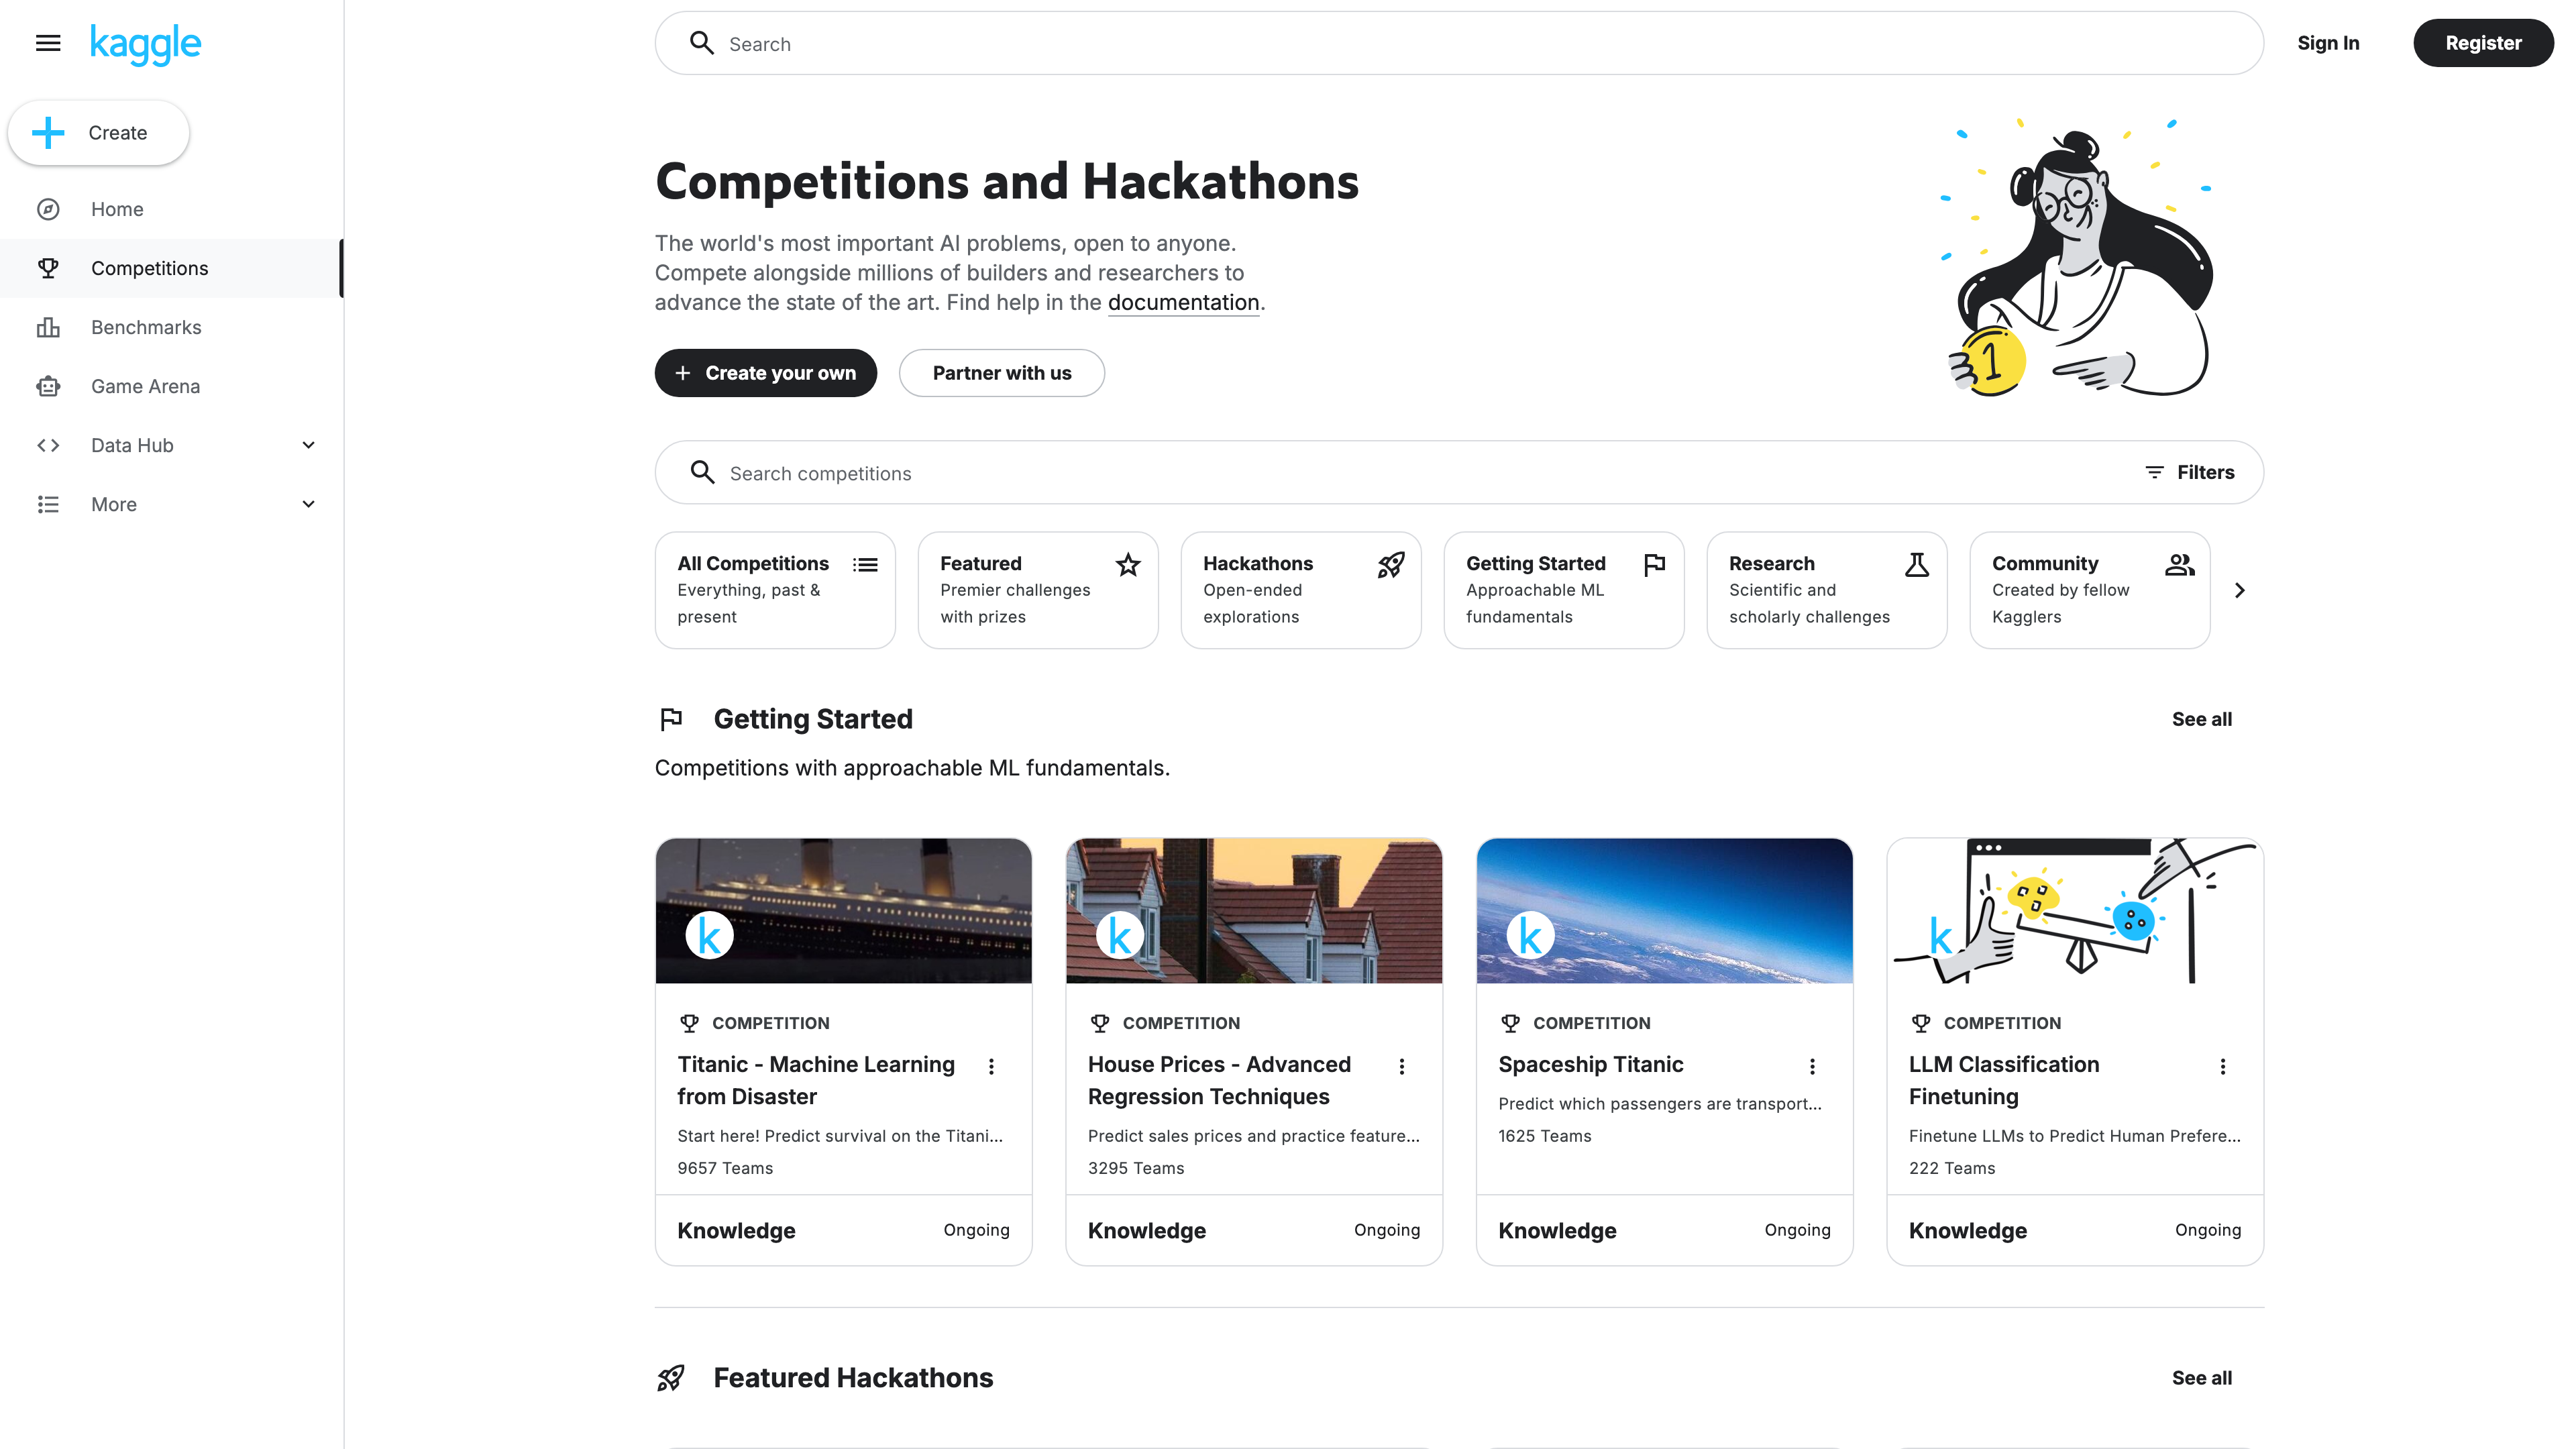
Task: Open the Filters dropdown
Action: (2190, 472)
